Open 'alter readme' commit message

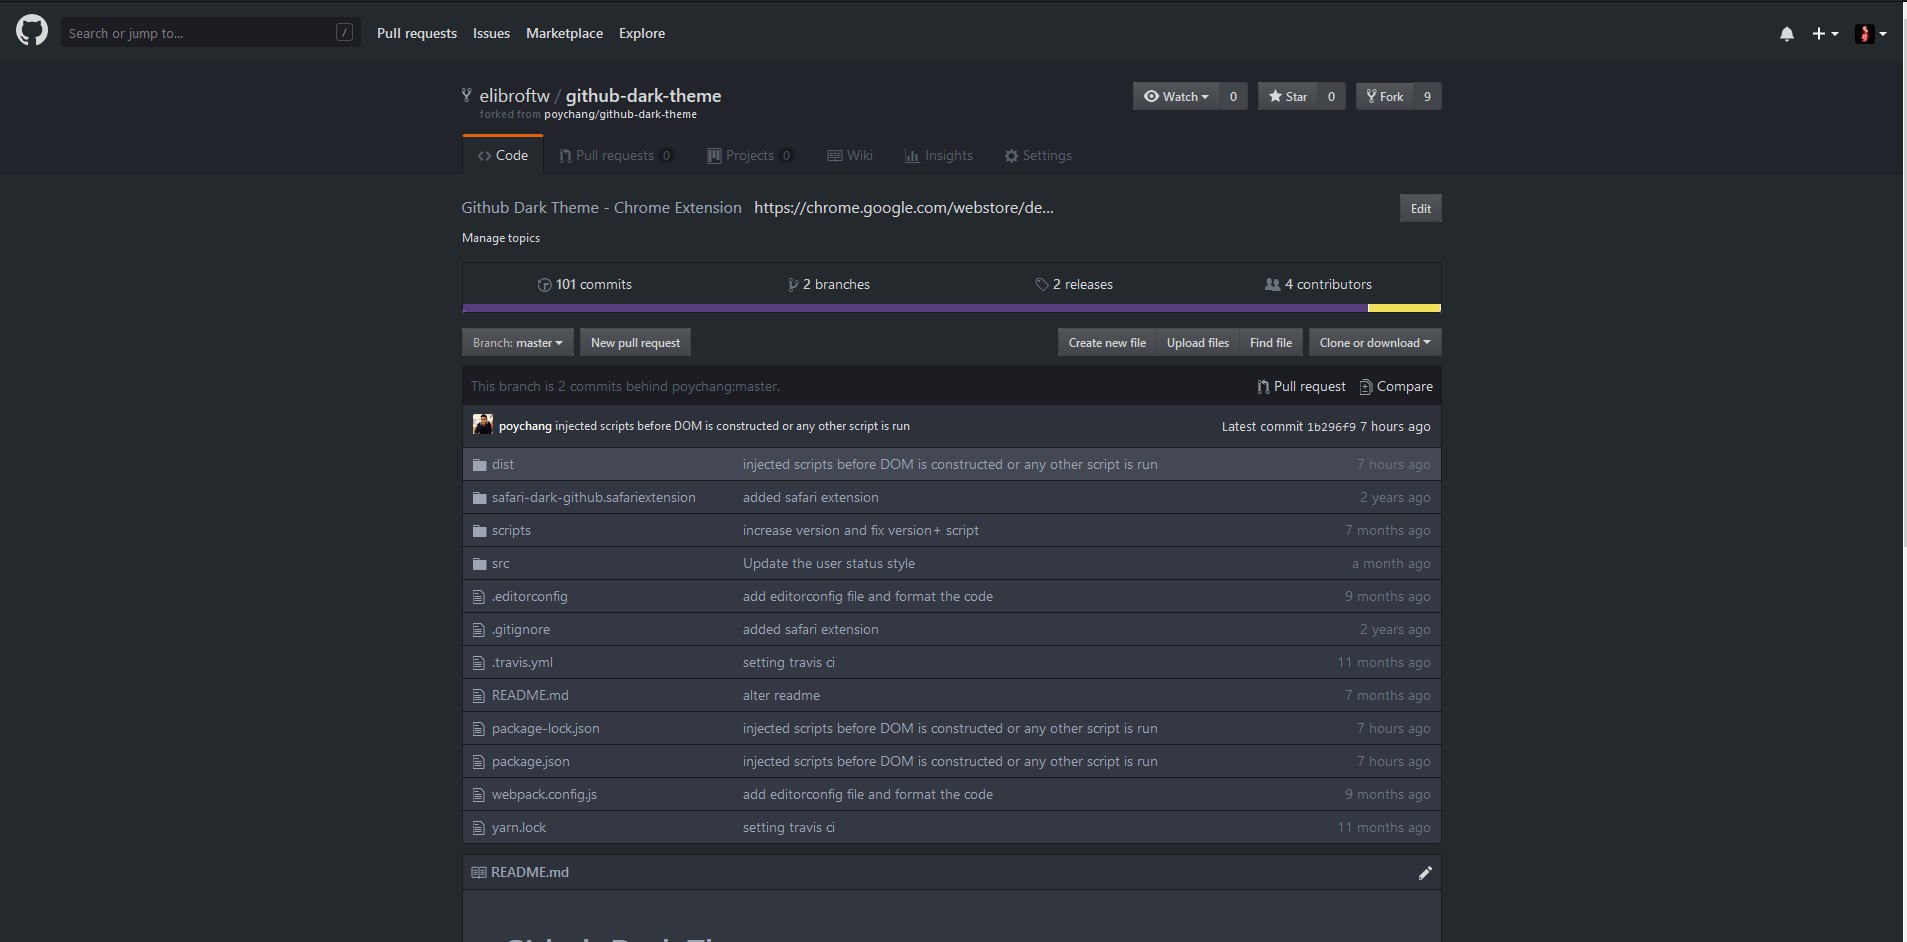[x=781, y=695]
